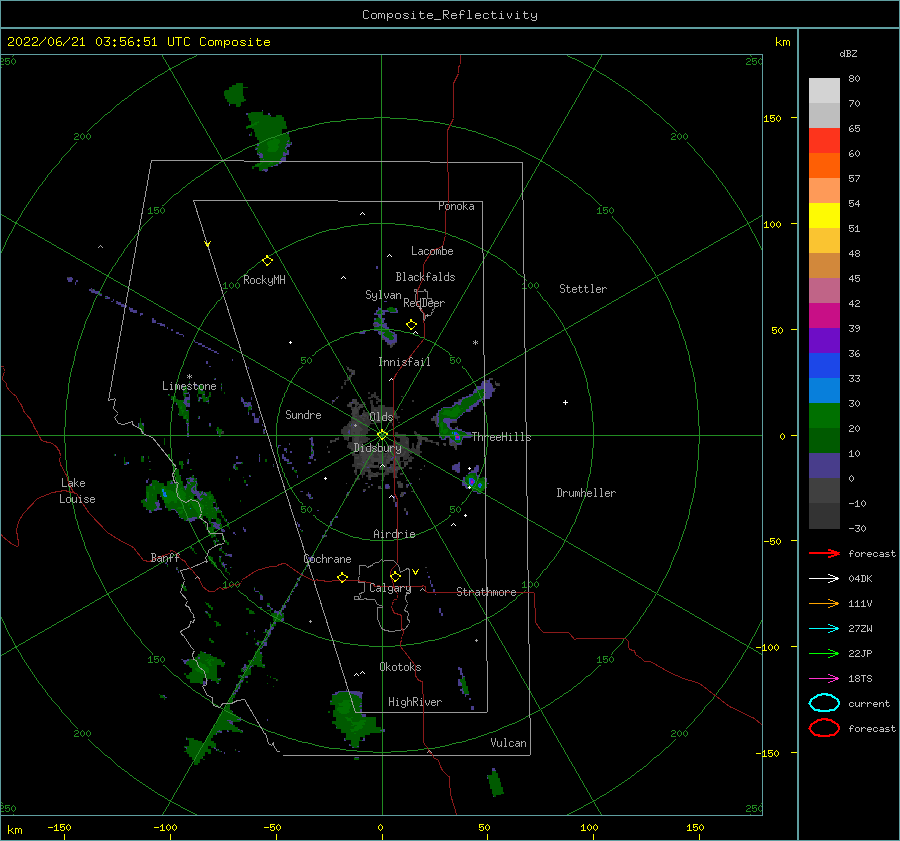Image resolution: width=900 pixels, height=841 pixels.
Task: Click the Sundre city label
Action: [303, 414]
